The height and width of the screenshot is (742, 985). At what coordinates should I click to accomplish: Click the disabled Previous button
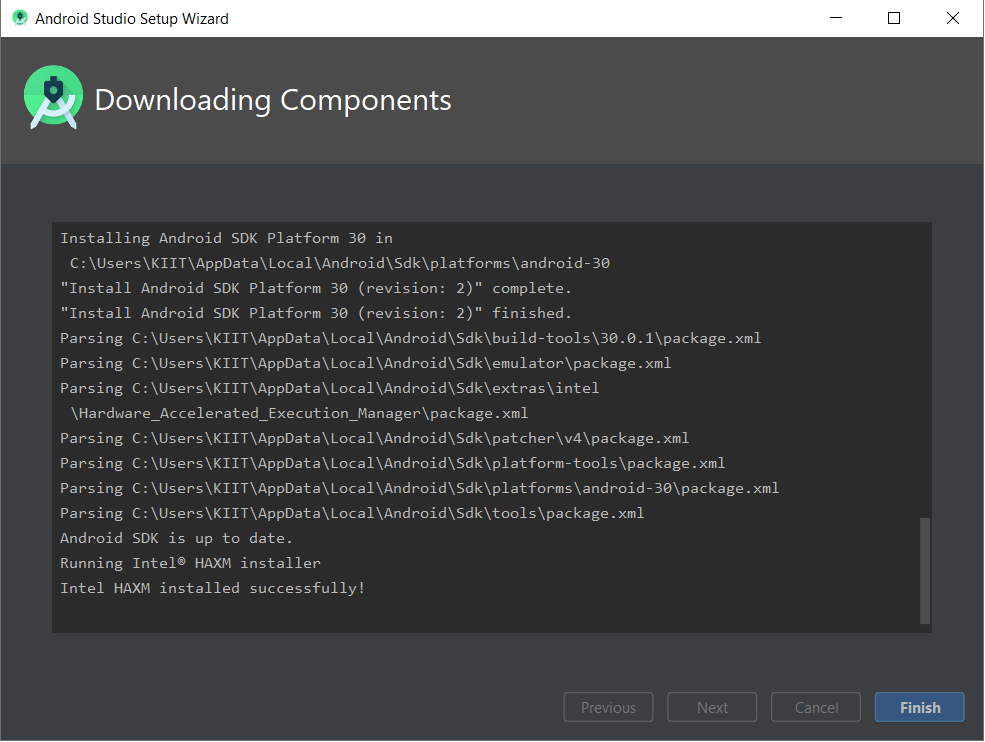coord(609,707)
